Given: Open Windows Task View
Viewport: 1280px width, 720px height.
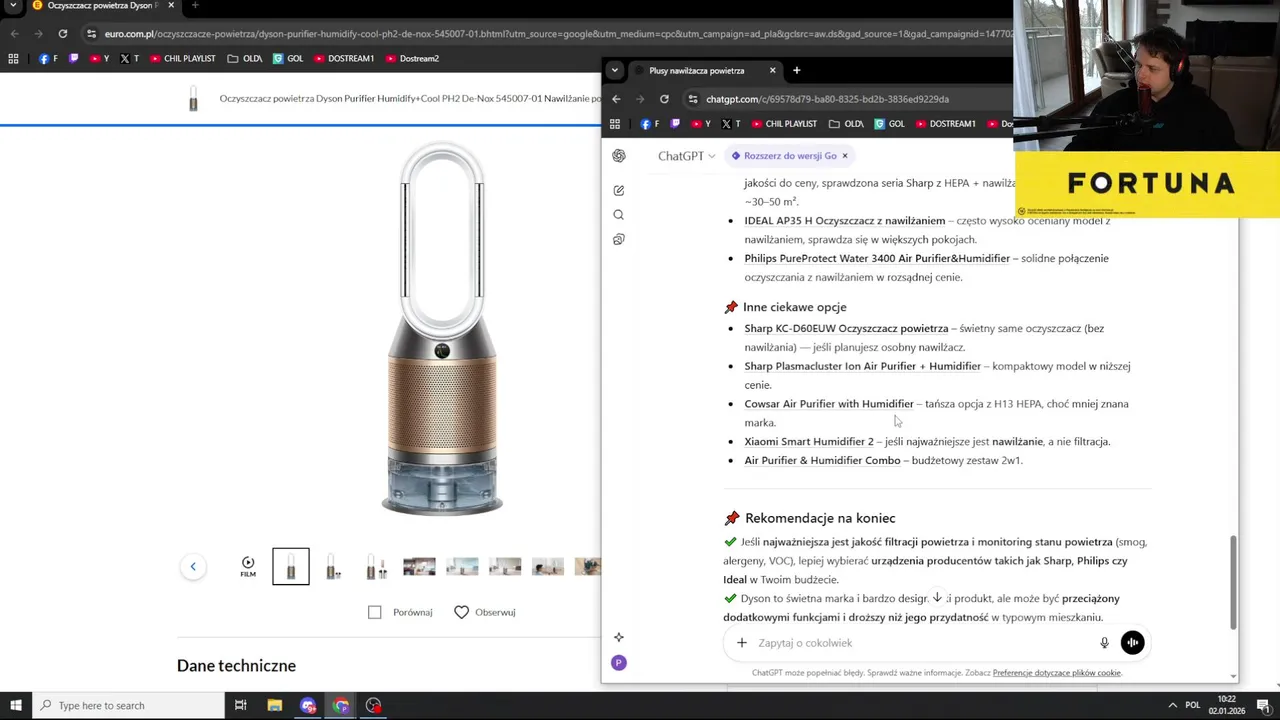Looking at the screenshot, I should pos(240,705).
